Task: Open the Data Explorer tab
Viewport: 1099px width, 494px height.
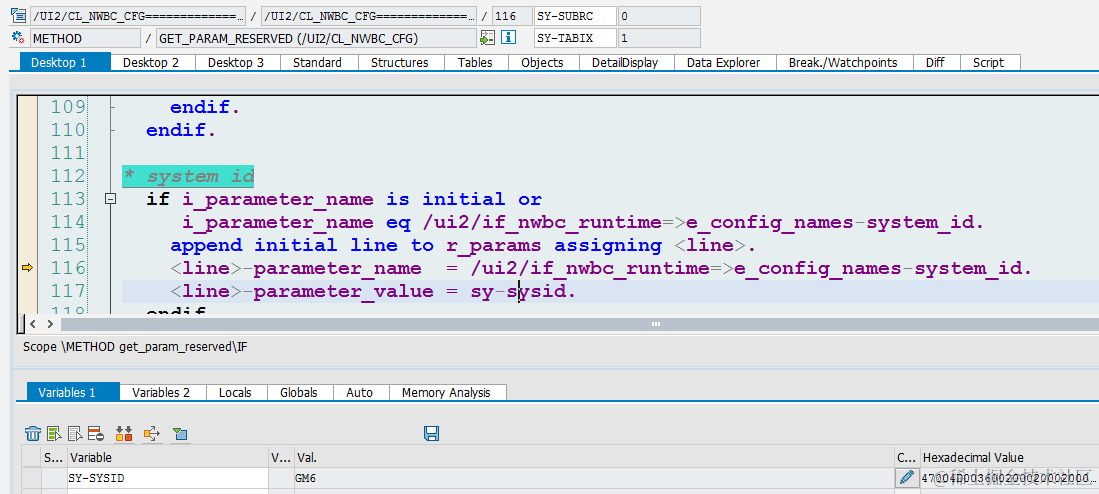Action: [x=723, y=62]
